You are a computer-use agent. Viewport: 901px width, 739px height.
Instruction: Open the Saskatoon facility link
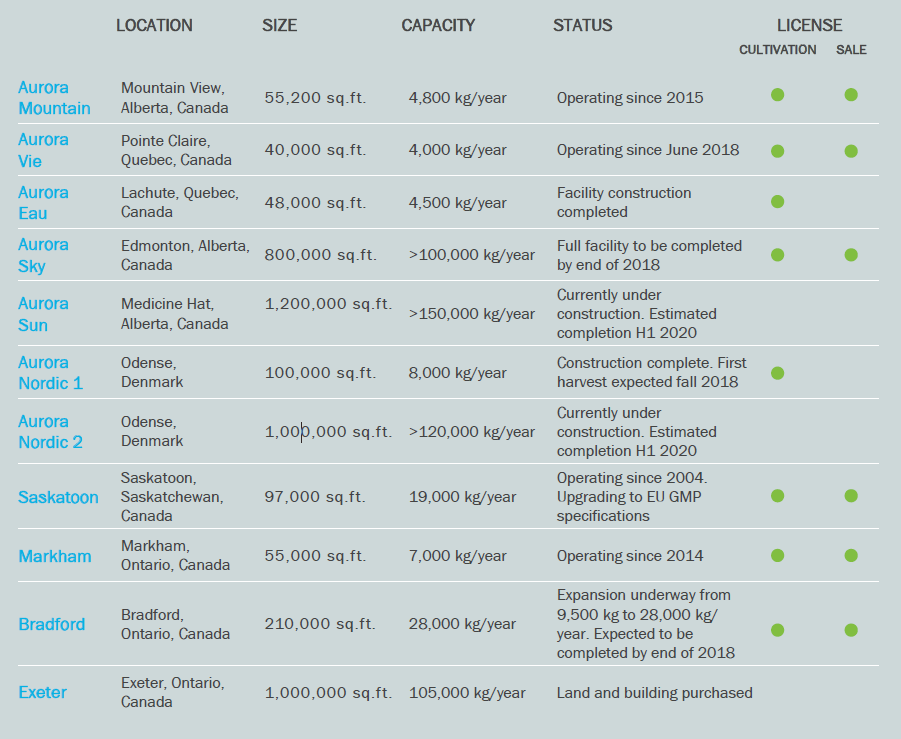coord(58,497)
